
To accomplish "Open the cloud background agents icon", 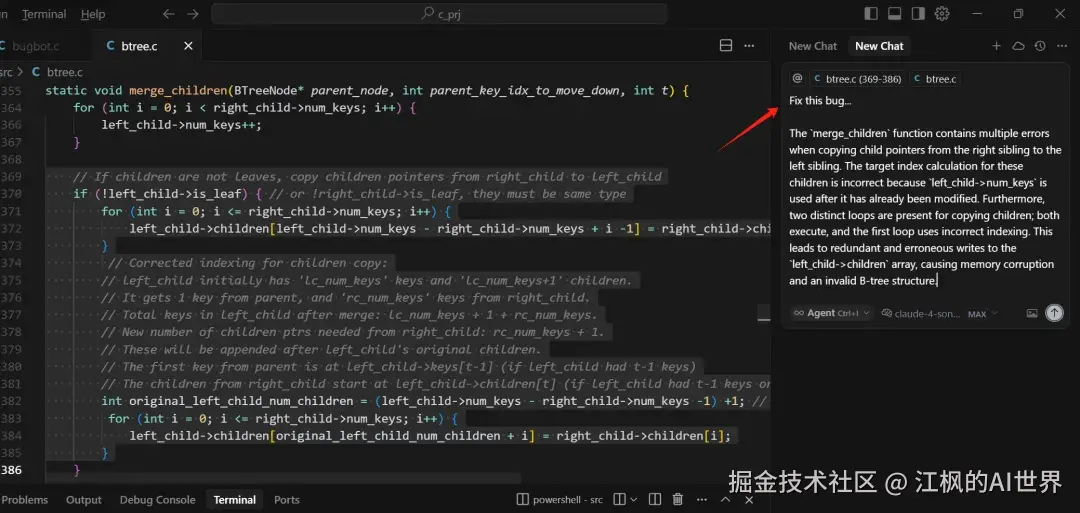I will pyautogui.click(x=1018, y=46).
